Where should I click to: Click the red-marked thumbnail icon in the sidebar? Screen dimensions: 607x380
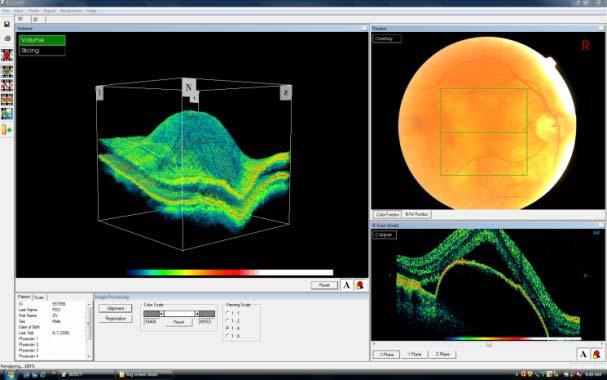coord(7,55)
